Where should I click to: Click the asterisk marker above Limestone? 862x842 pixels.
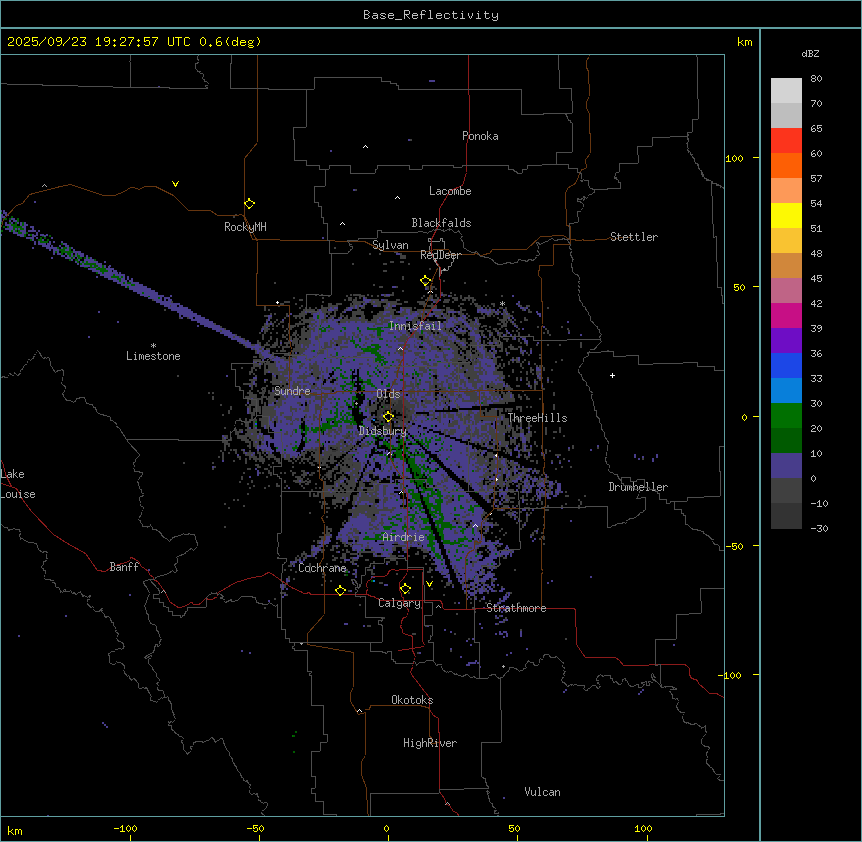pyautogui.click(x=153, y=345)
